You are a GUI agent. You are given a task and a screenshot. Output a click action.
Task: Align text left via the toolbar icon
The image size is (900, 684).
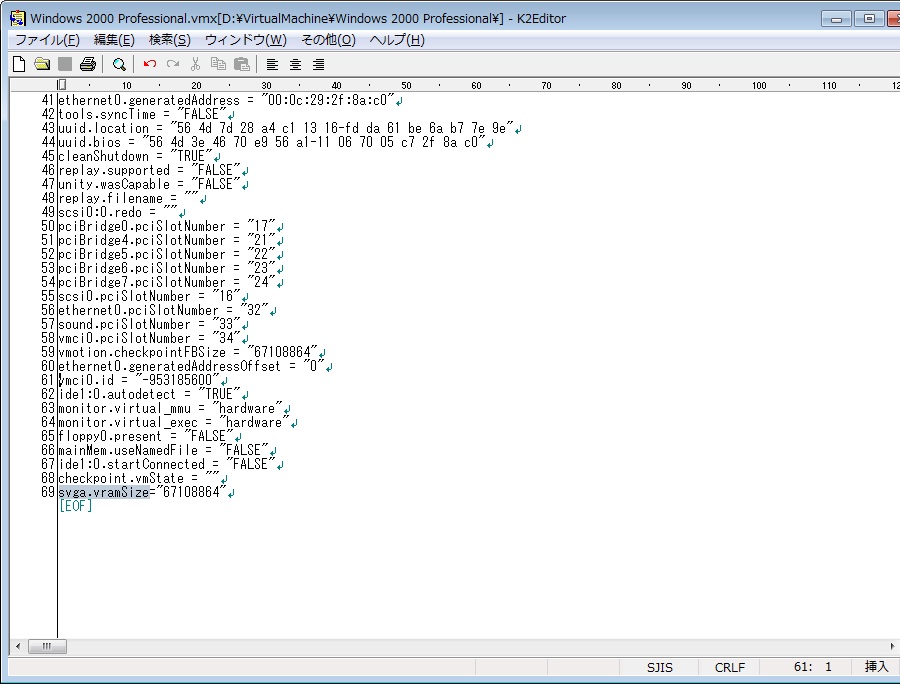point(273,64)
